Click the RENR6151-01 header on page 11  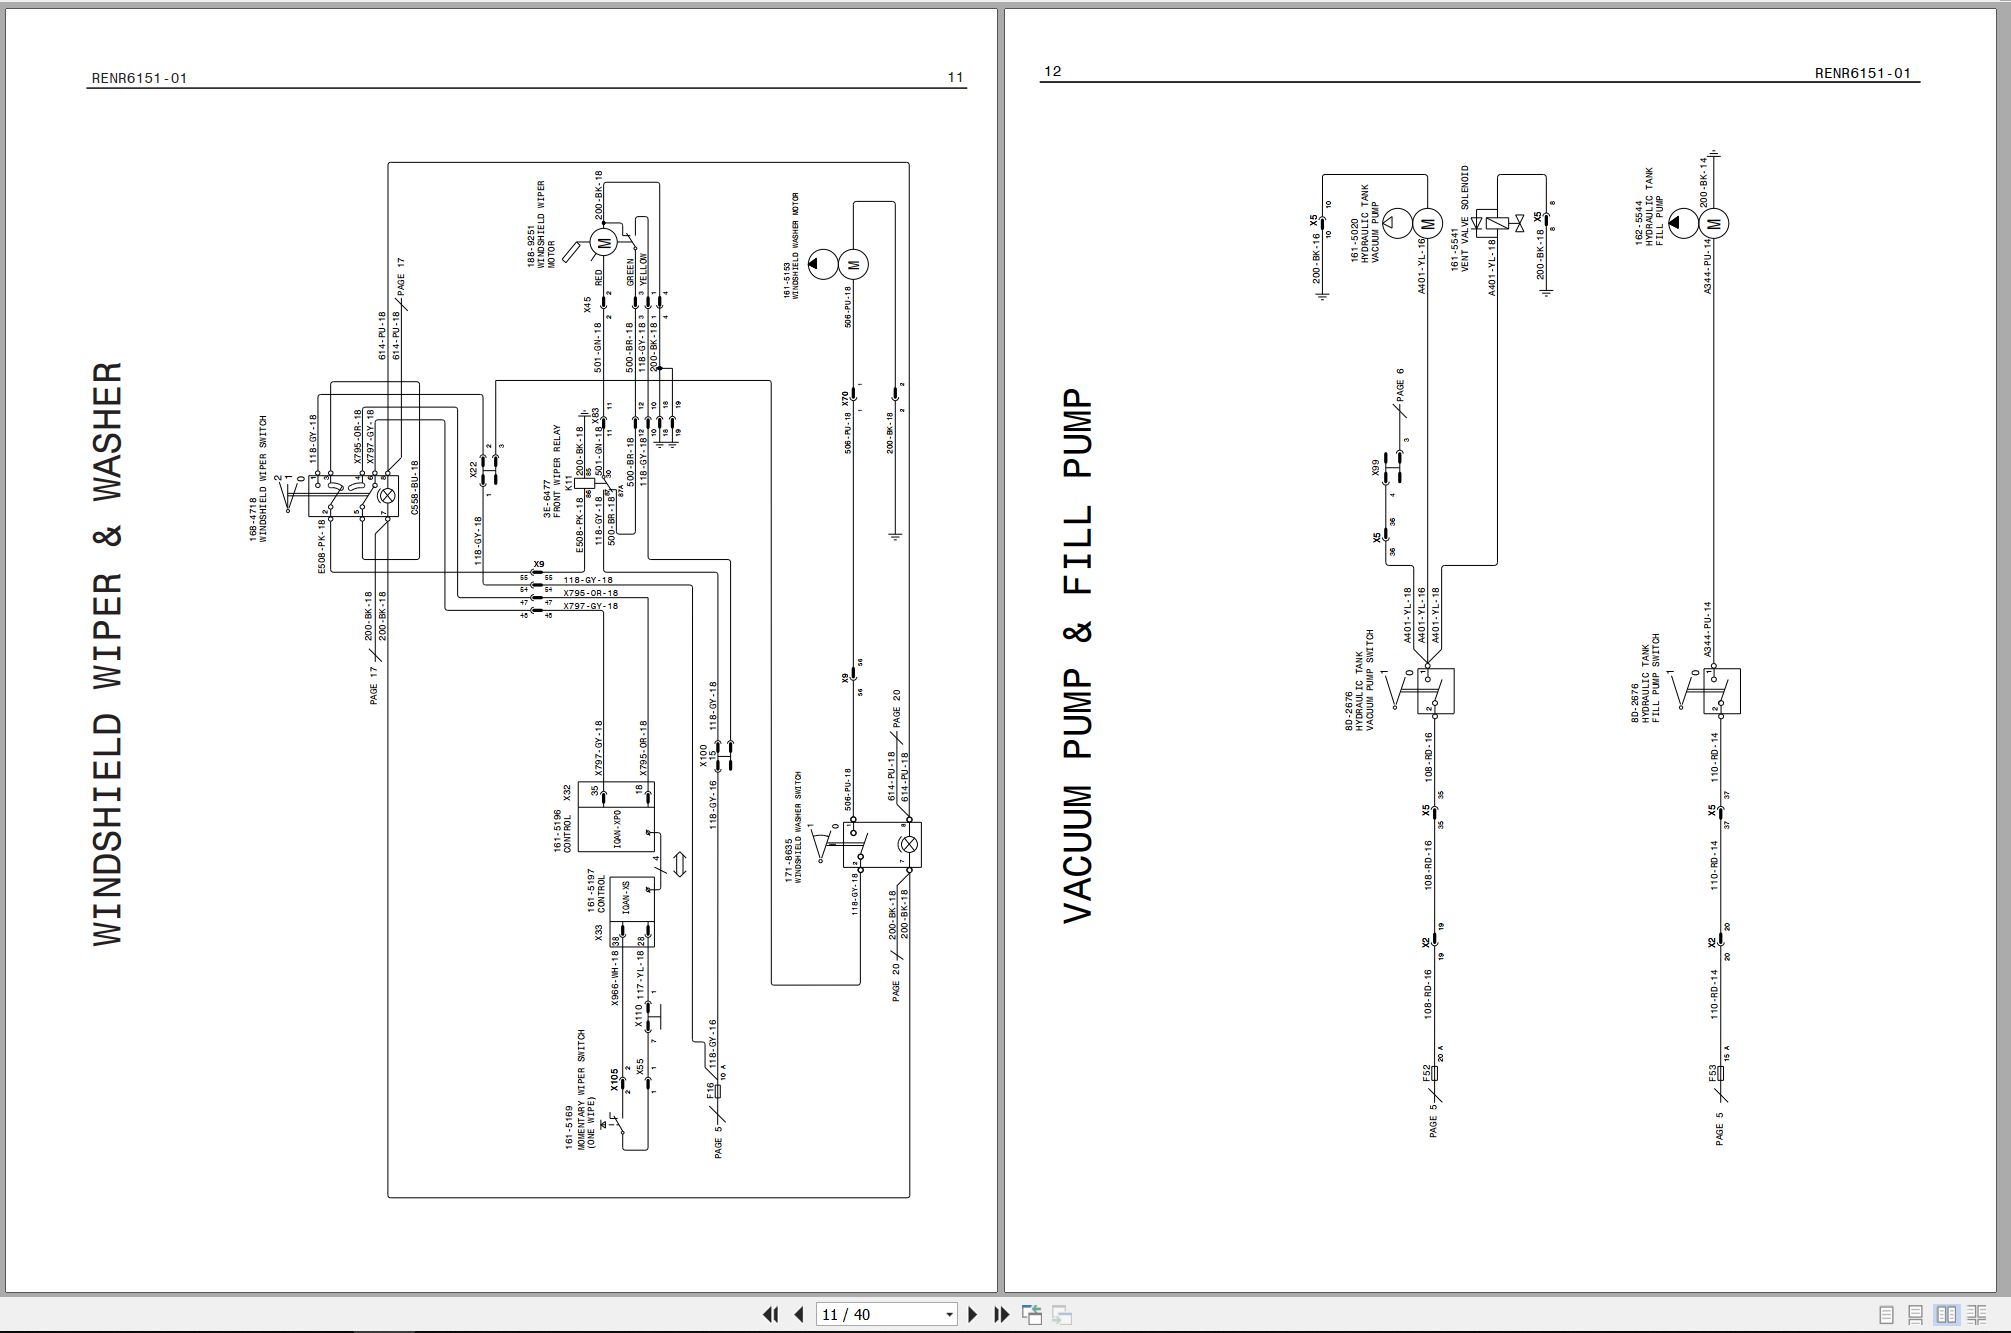tap(139, 78)
